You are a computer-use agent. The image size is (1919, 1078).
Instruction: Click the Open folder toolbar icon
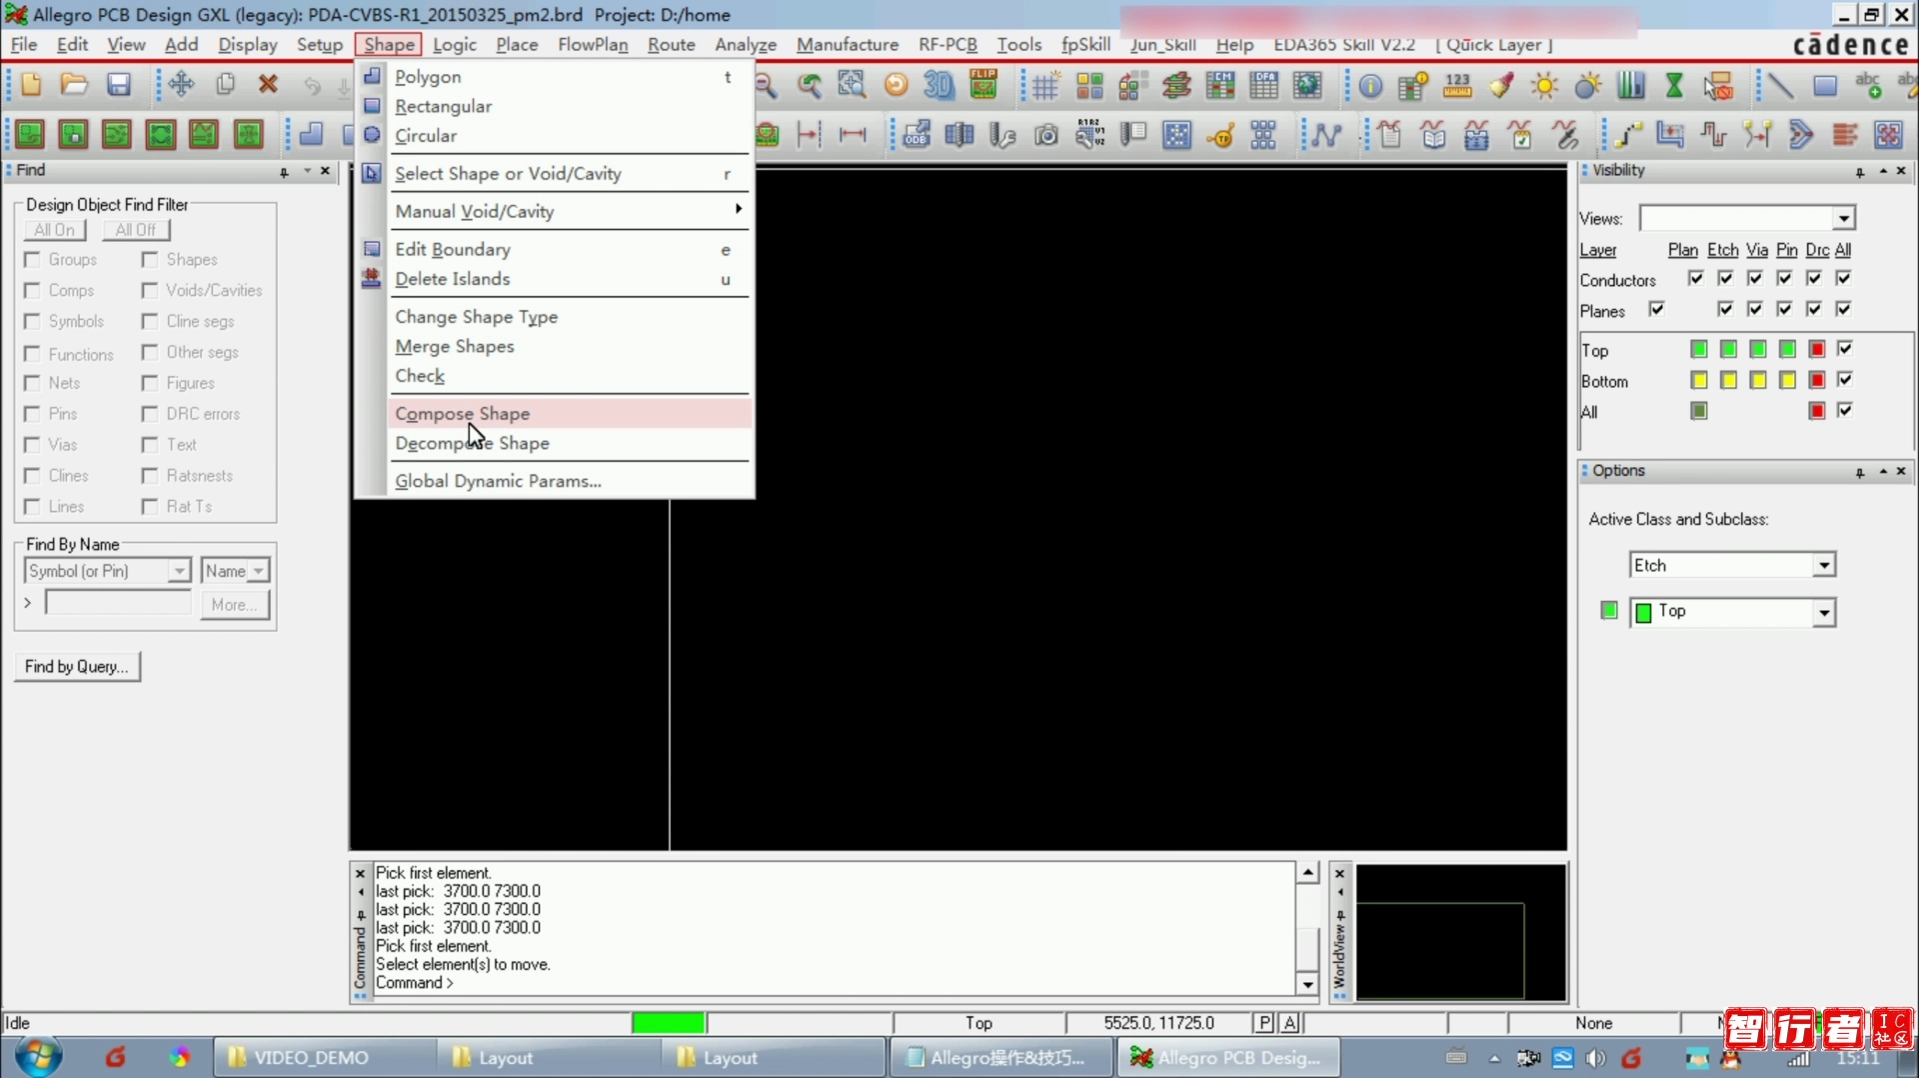(x=74, y=85)
